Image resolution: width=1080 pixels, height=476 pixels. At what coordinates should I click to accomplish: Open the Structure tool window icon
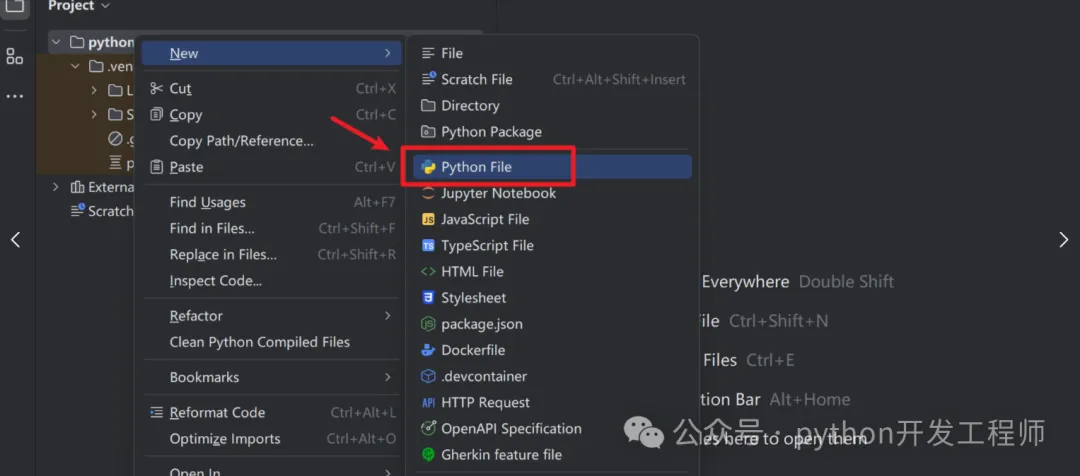(15, 56)
